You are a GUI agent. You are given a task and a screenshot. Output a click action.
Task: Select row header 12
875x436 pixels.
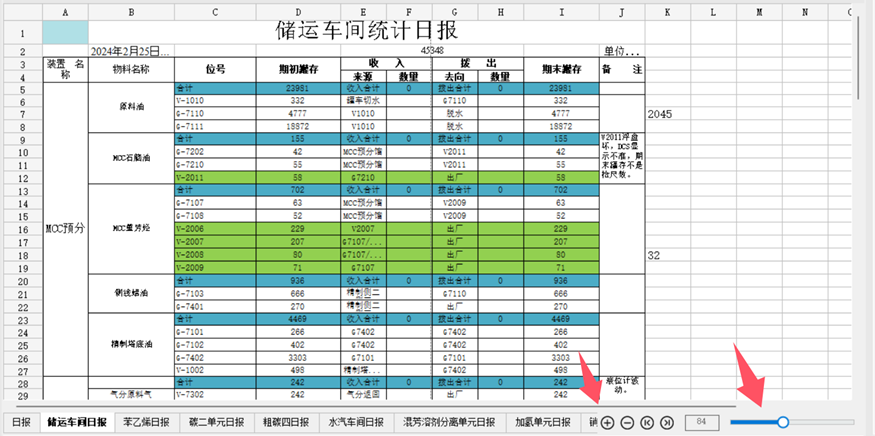22,178
